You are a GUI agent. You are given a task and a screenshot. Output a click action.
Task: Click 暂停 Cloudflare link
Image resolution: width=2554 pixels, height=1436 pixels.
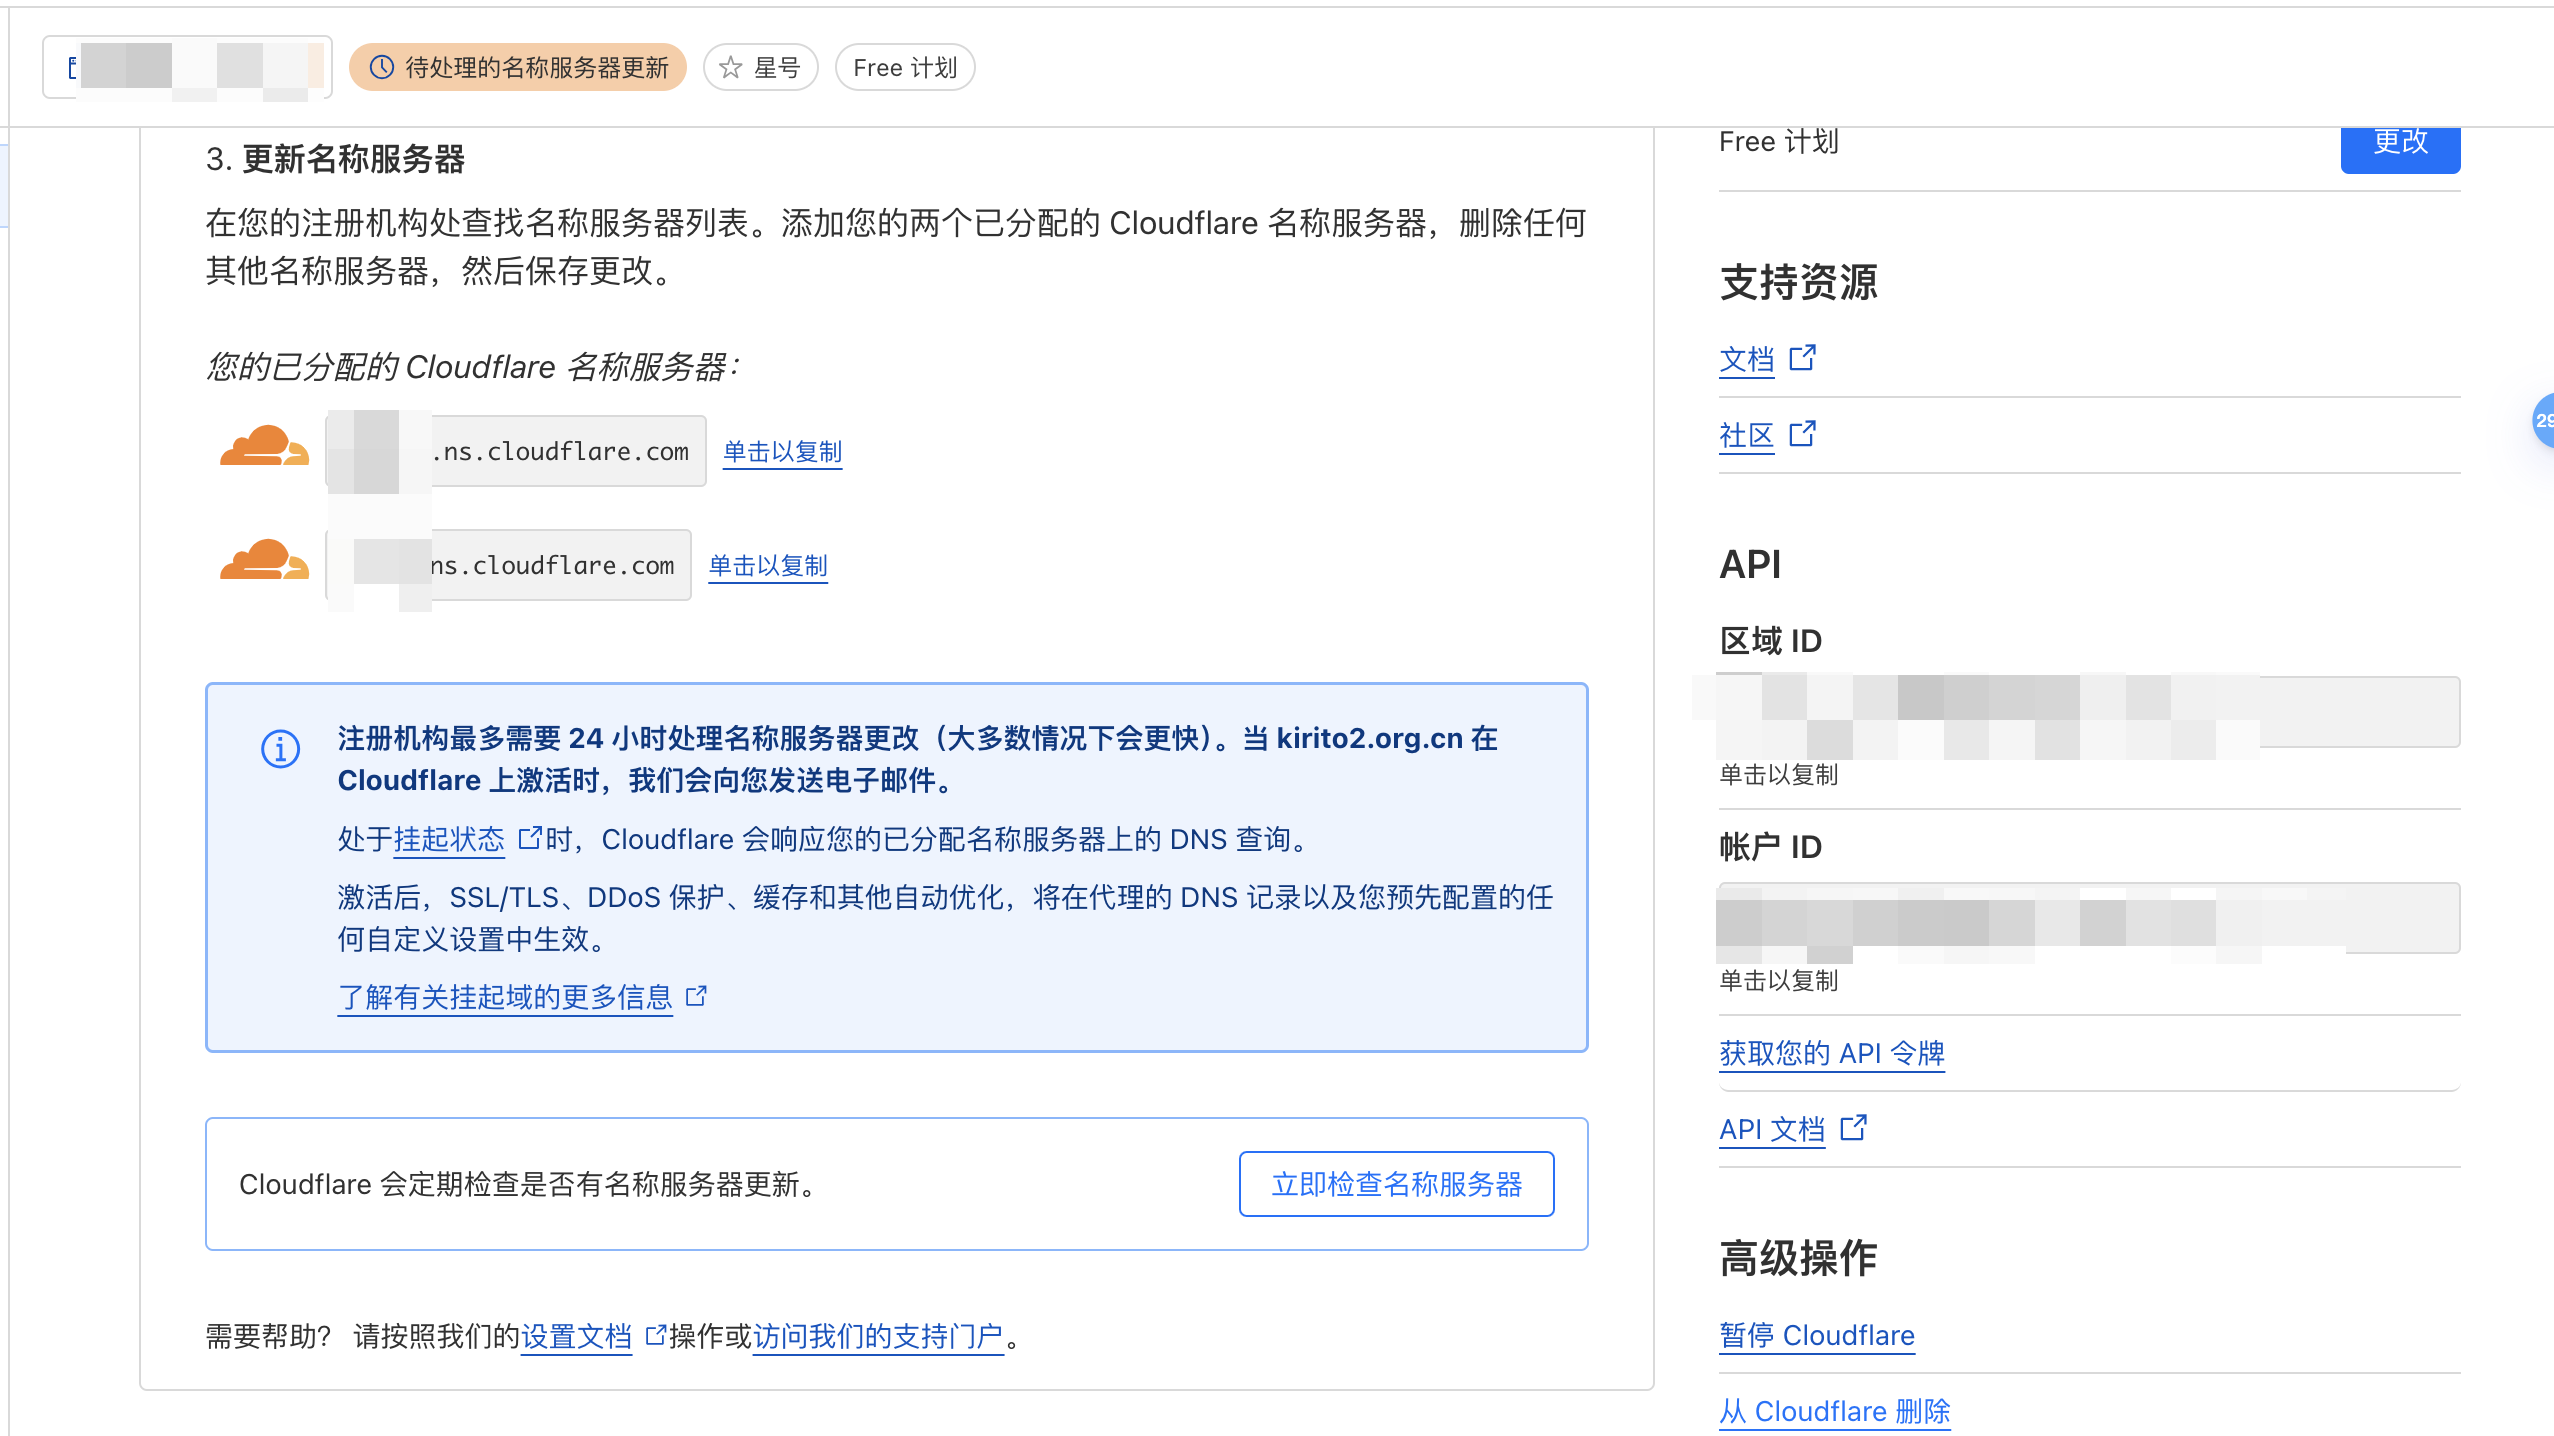tap(1816, 1335)
